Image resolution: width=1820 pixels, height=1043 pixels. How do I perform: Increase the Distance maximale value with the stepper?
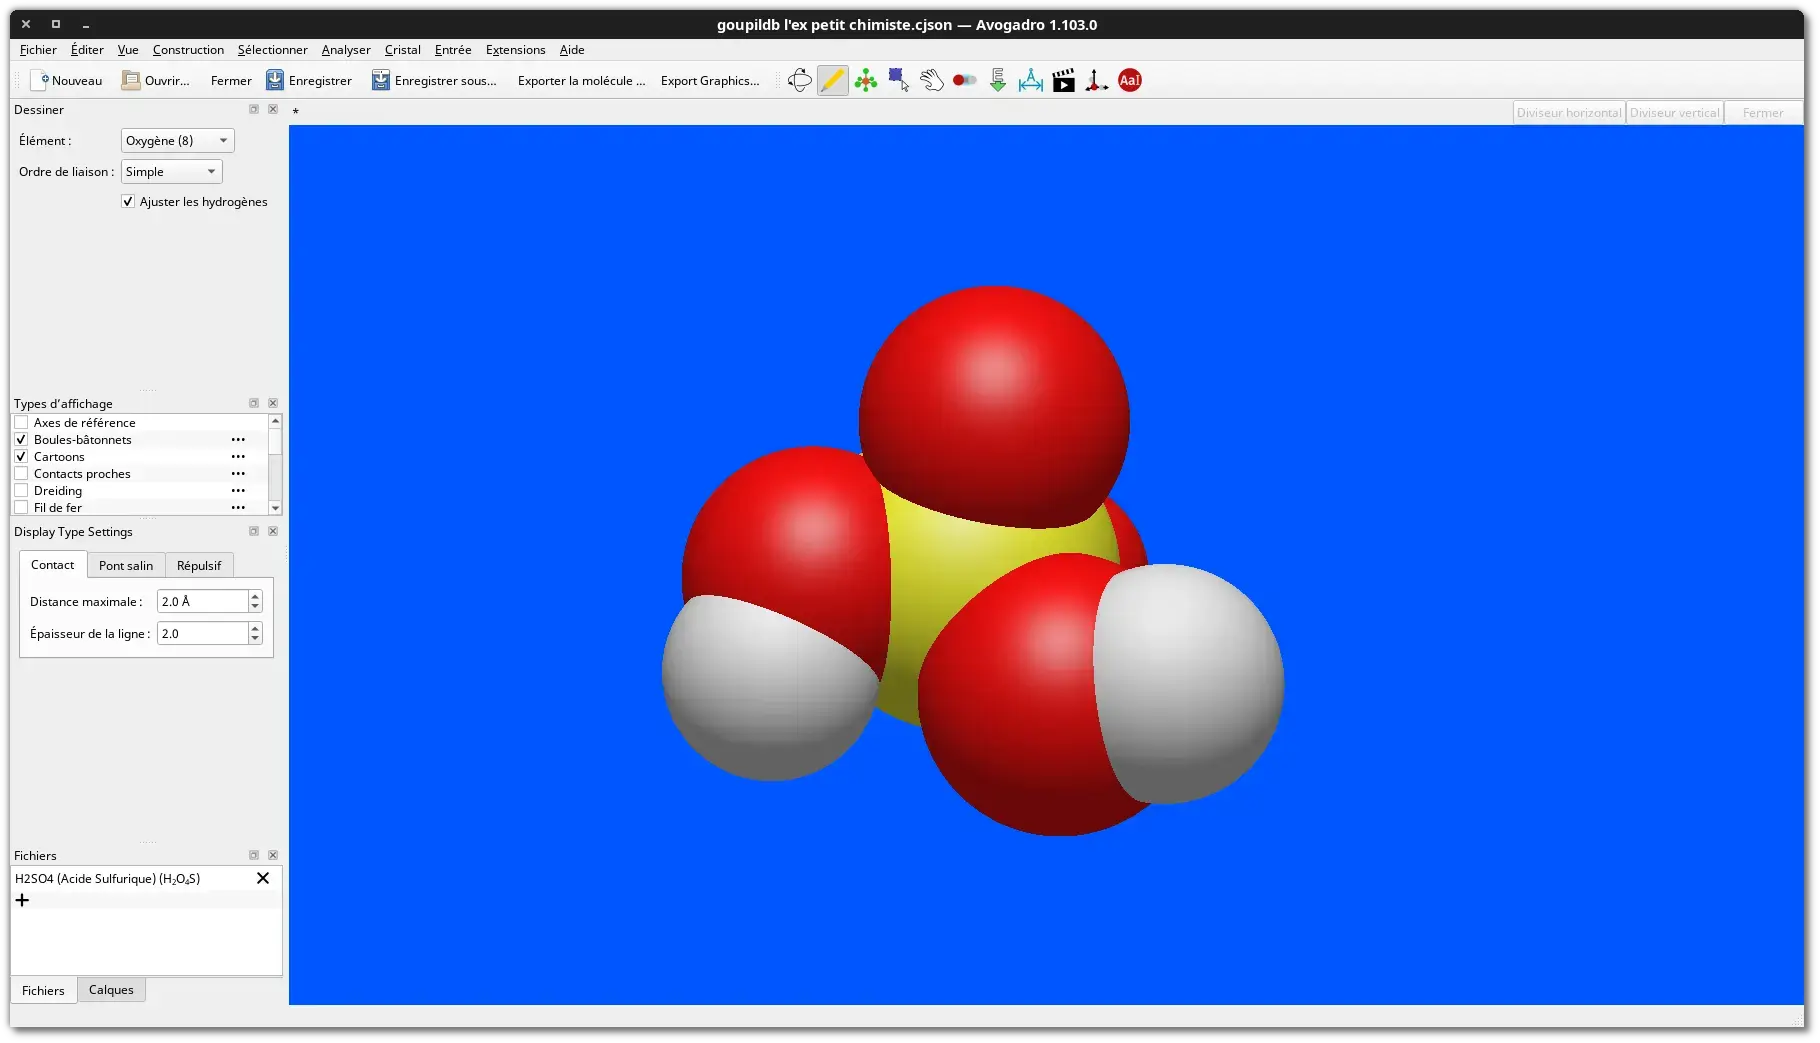point(254,596)
